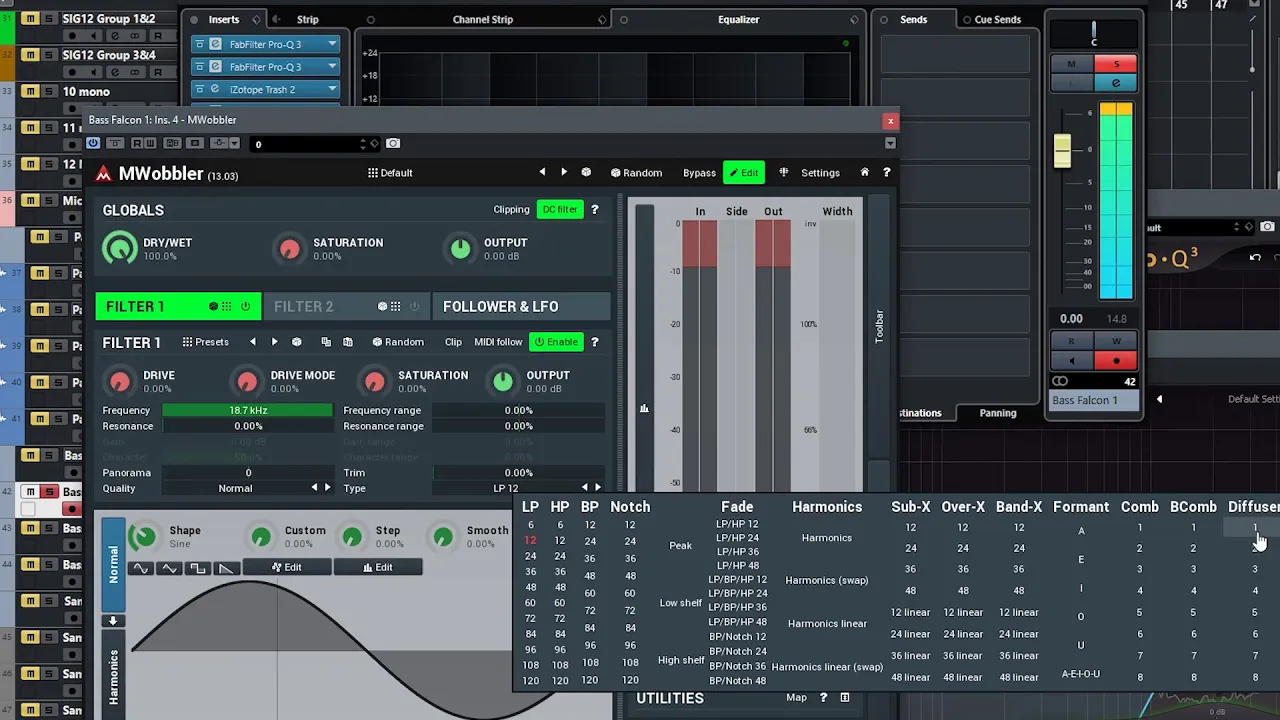Open the Cubase plugin header dropdown arrow
The image size is (1280, 720).
[890, 144]
